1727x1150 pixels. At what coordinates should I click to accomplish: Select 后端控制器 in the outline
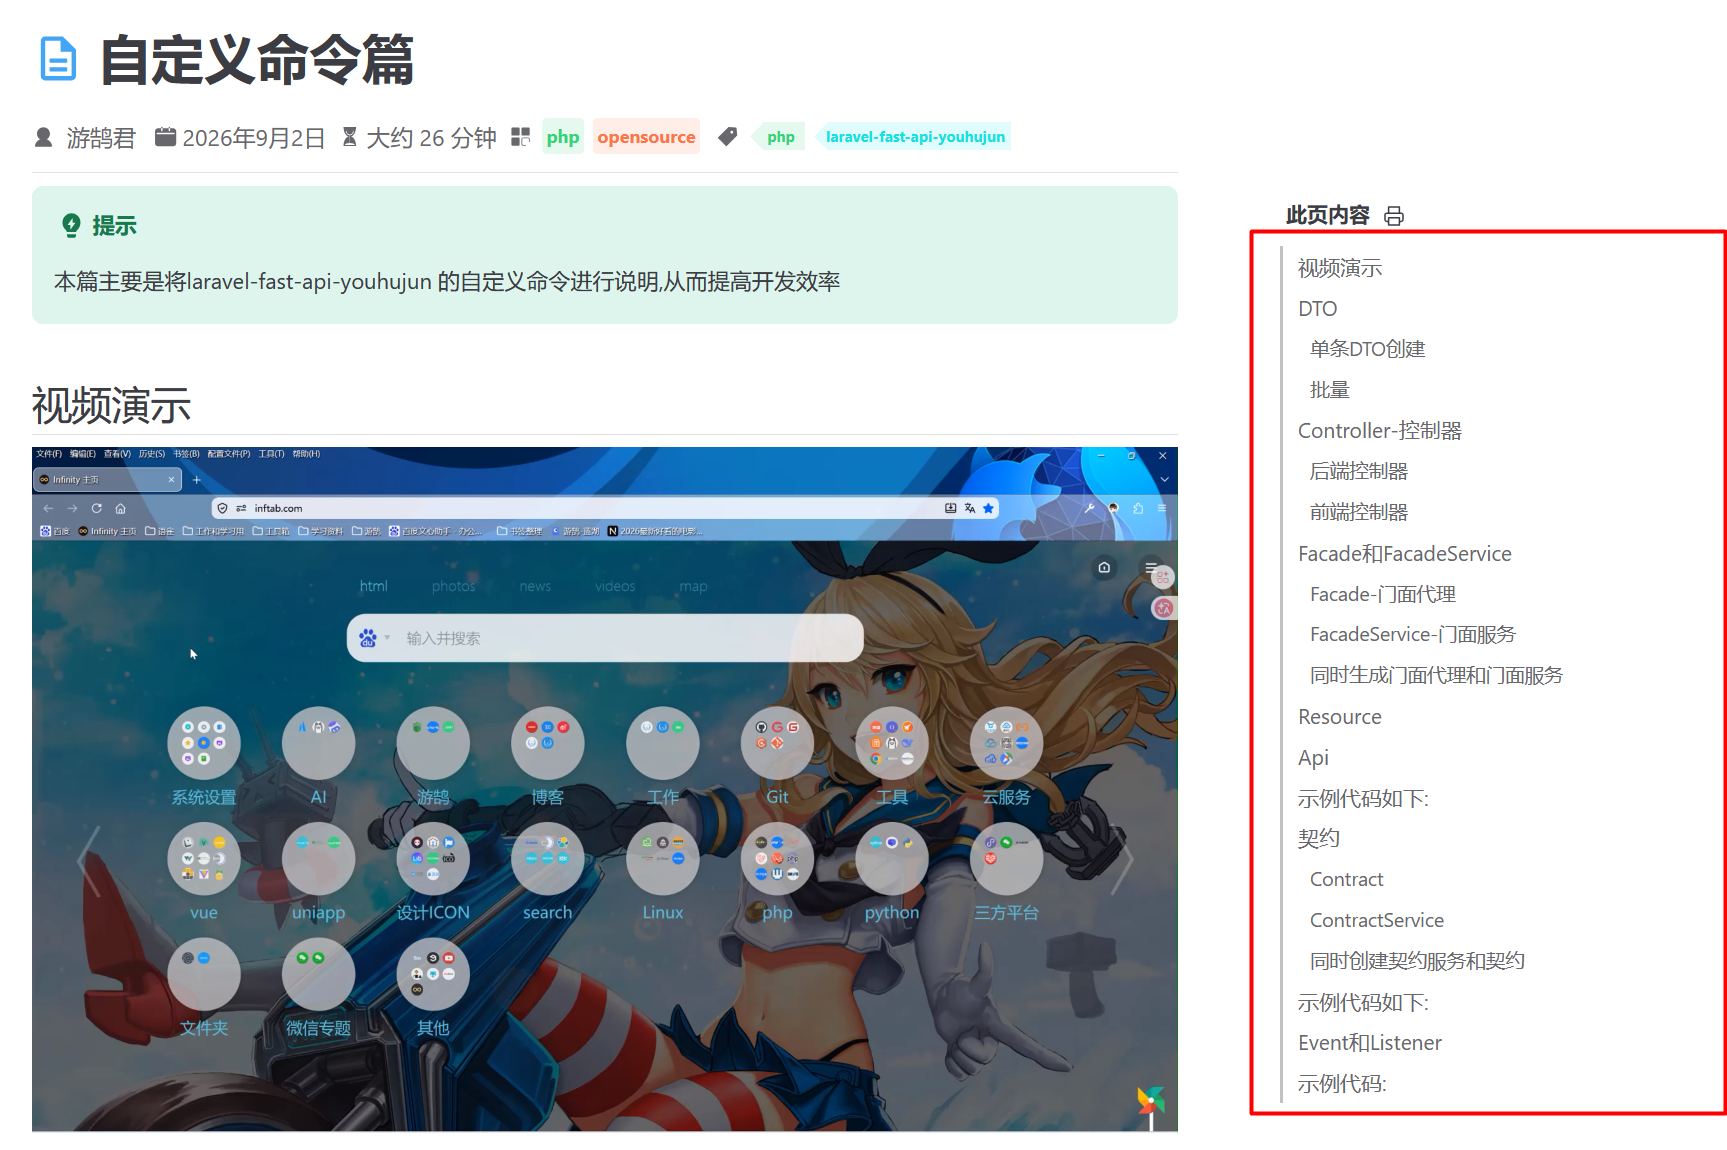pyautogui.click(x=1359, y=471)
